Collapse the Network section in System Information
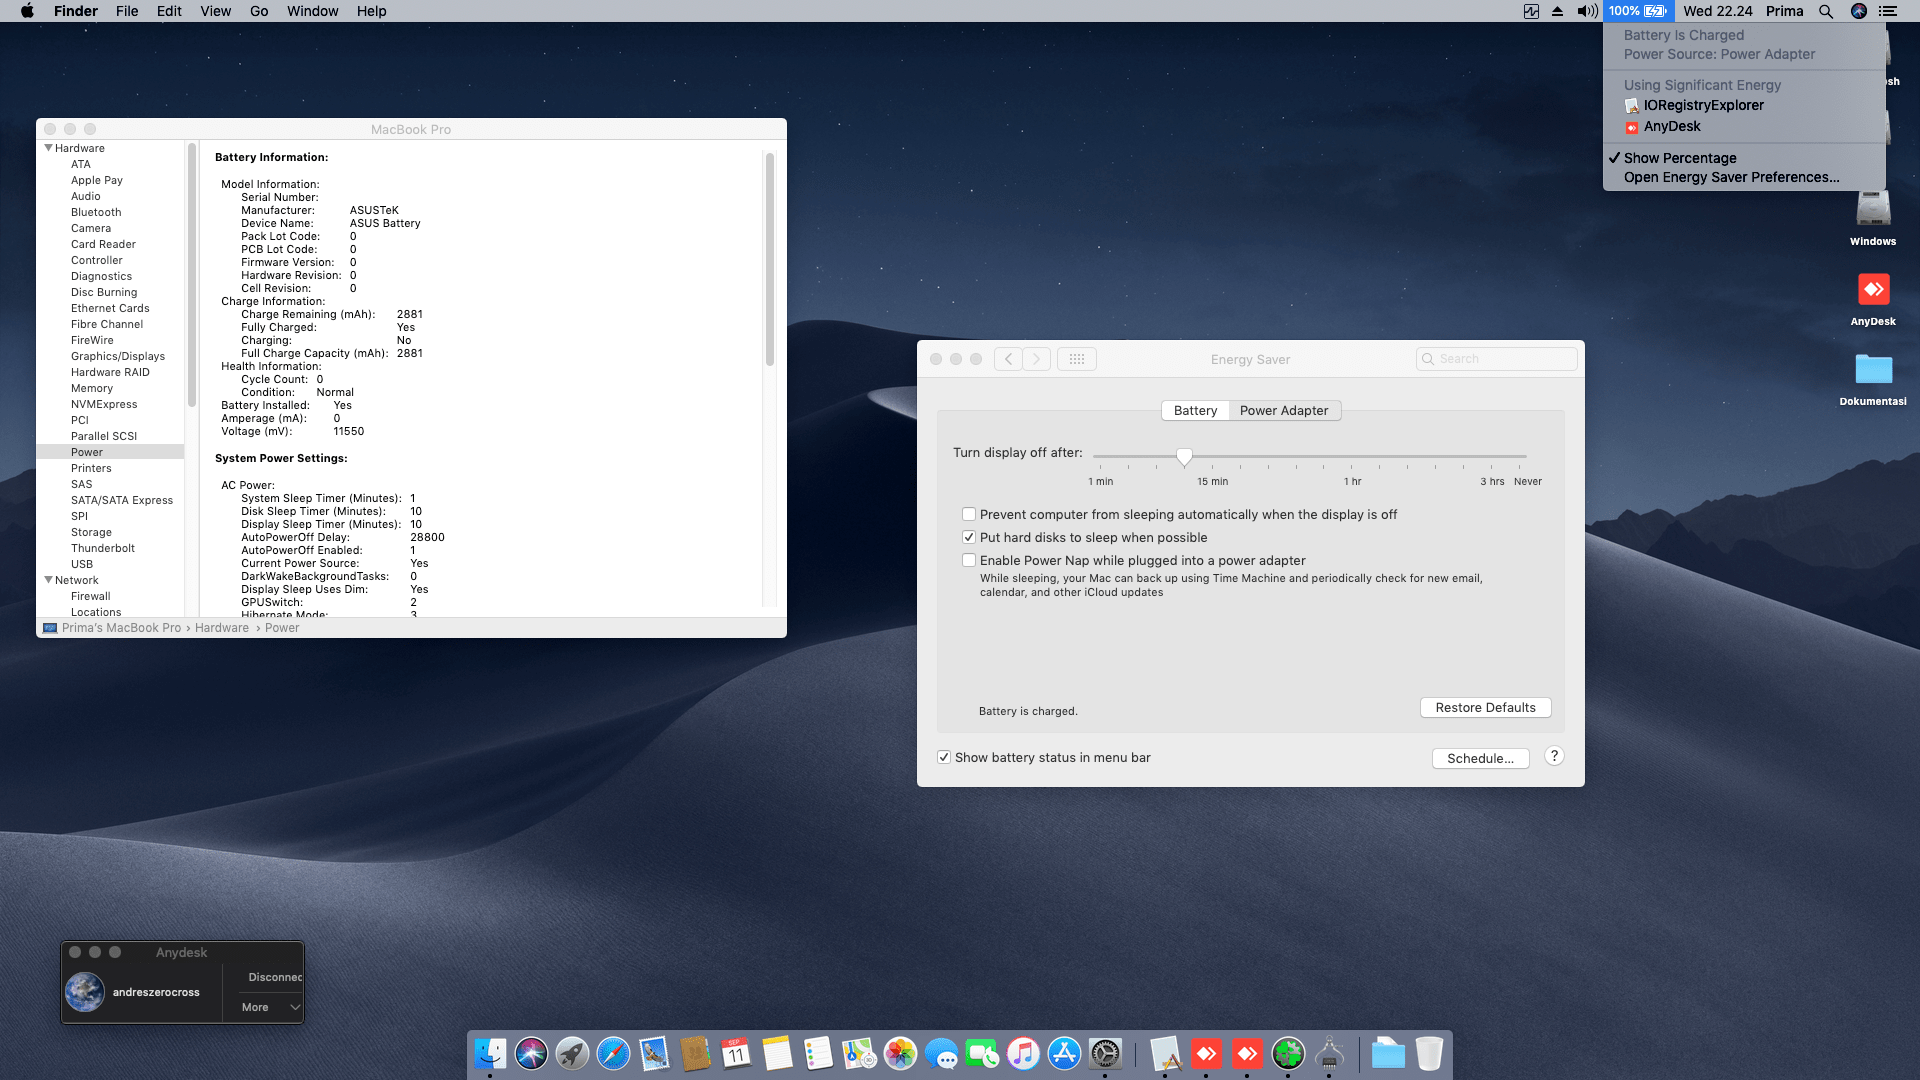This screenshot has width=1920, height=1080. click(x=48, y=580)
